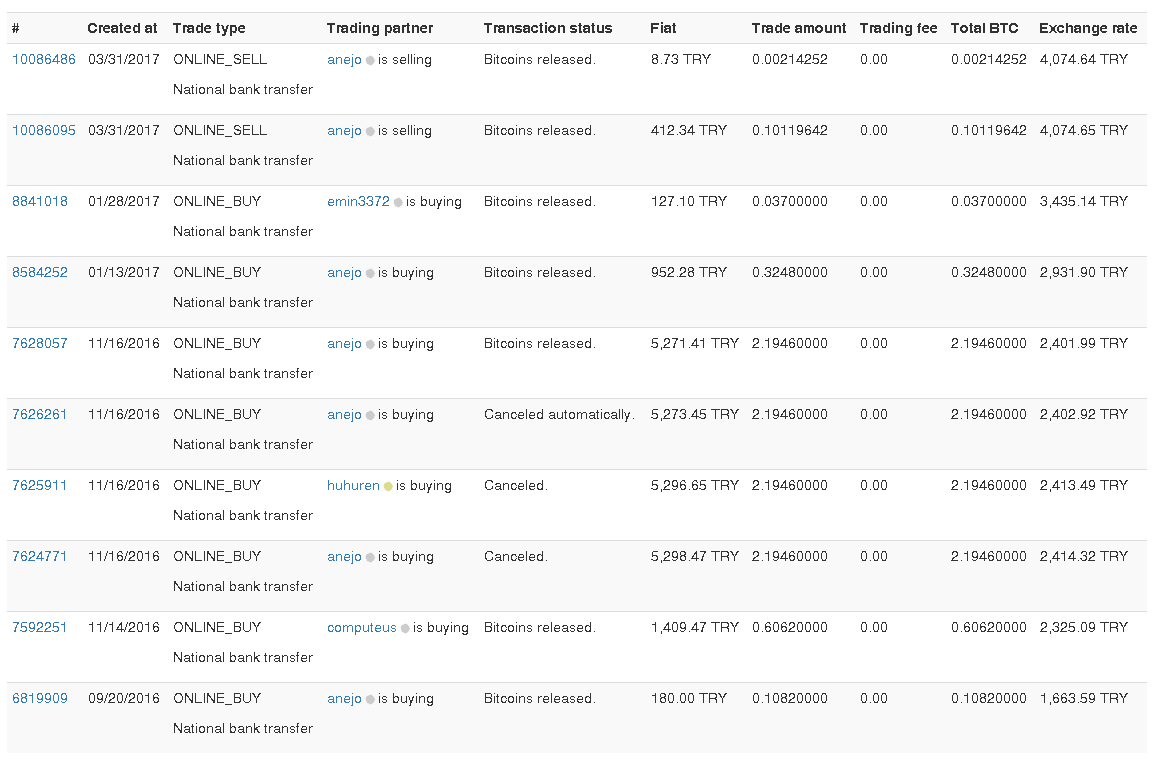Click the Exchange rate column header

[1088, 28]
